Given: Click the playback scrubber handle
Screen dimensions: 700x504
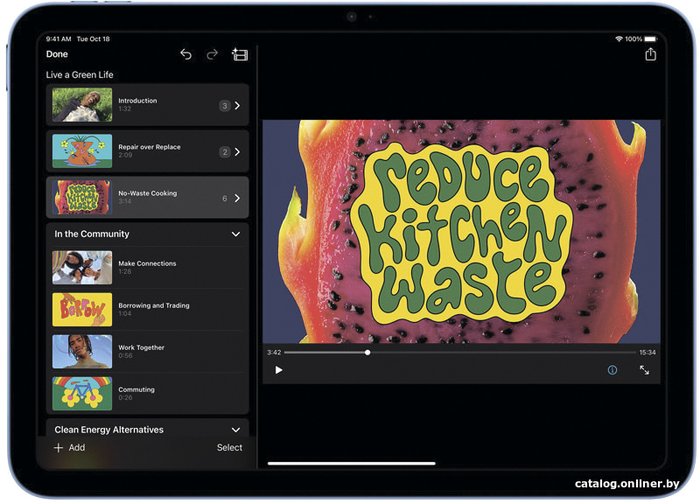Looking at the screenshot, I should (367, 353).
